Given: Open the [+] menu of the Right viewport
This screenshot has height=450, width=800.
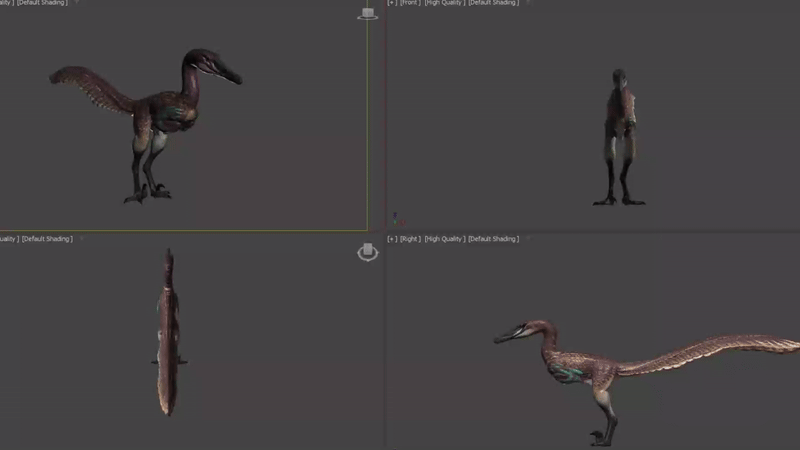Looking at the screenshot, I should (392, 240).
